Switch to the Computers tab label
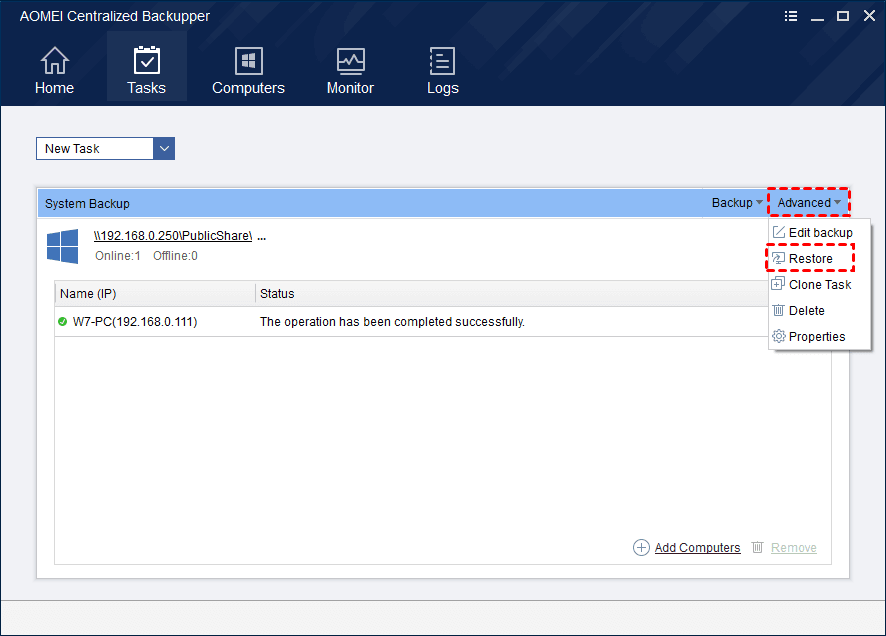The image size is (886, 636). (248, 88)
